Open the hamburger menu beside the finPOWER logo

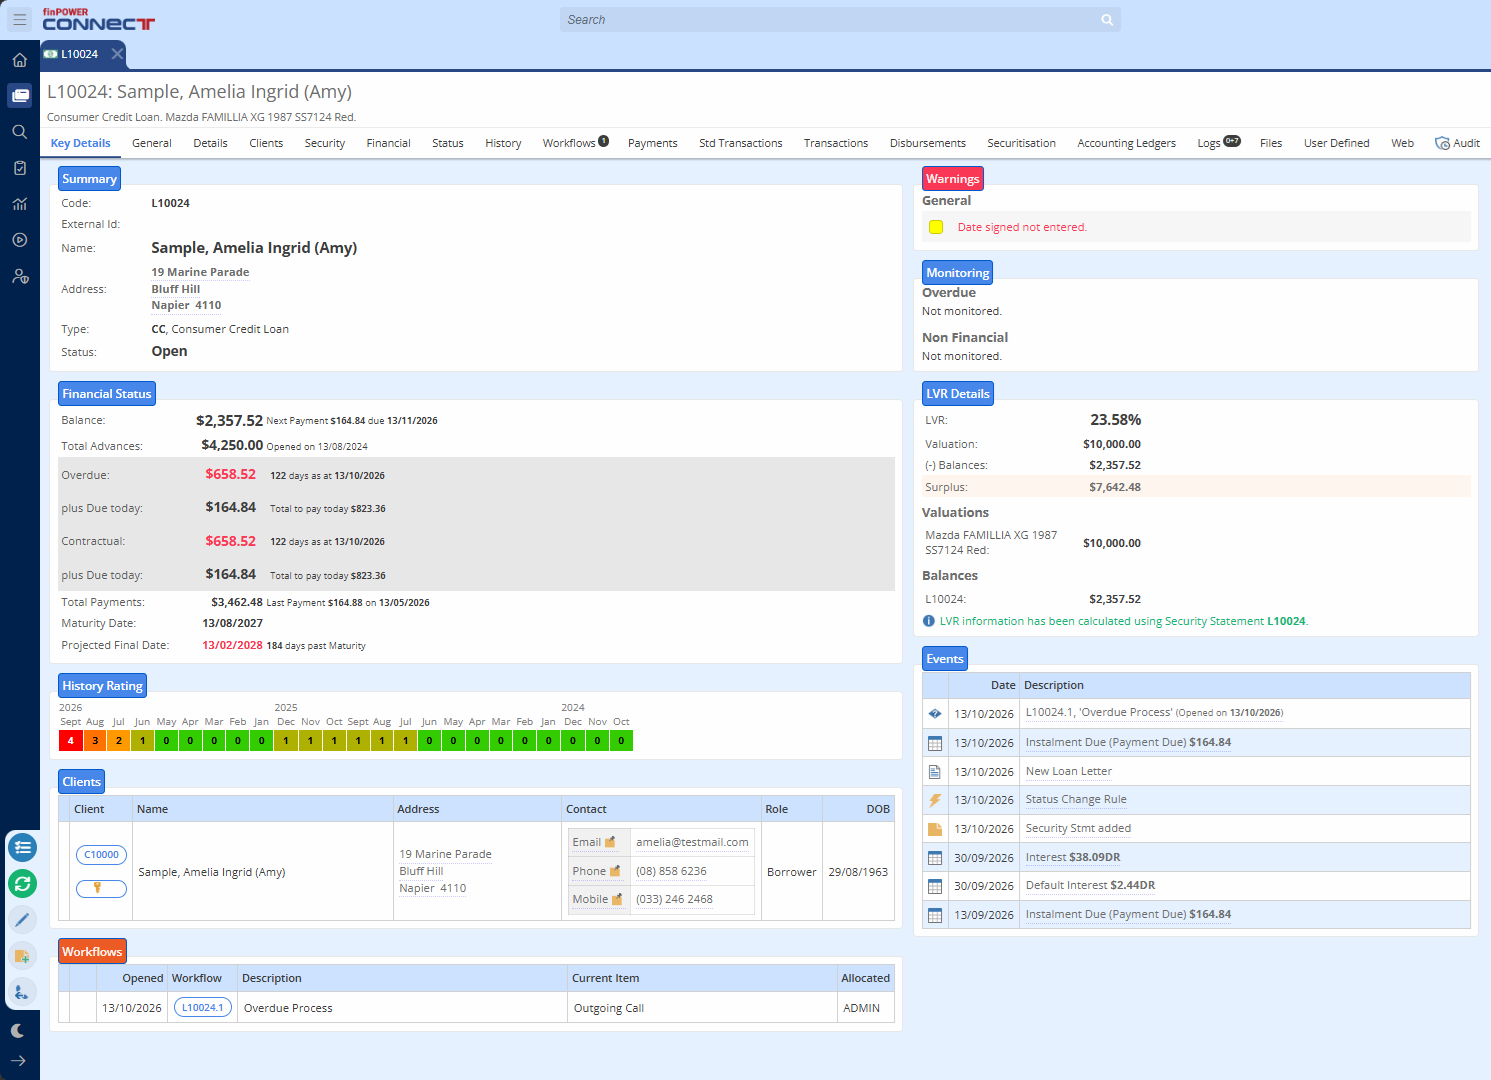20,19
